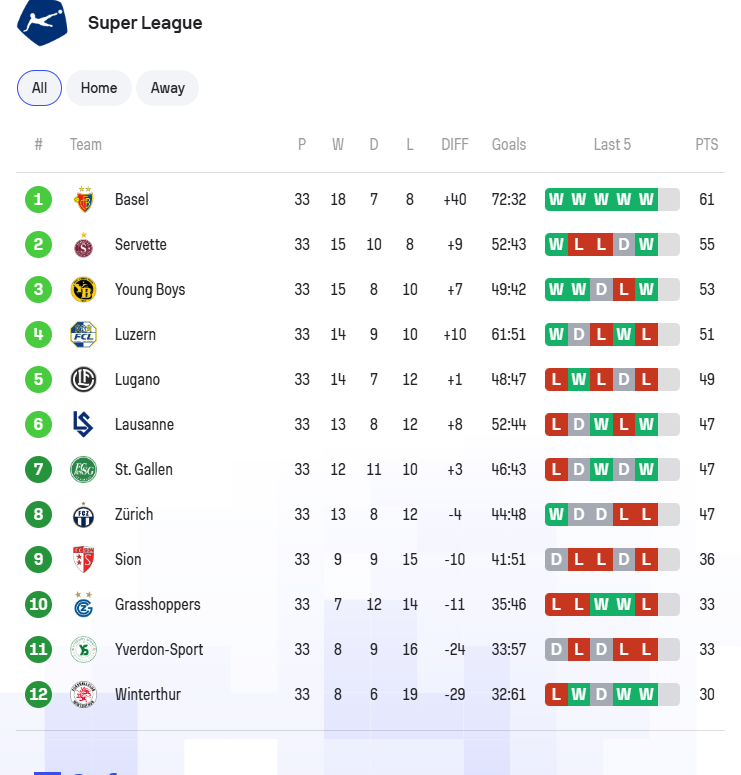The image size is (741, 775).
Task: Click the Lugano team emblem
Action: [84, 380]
